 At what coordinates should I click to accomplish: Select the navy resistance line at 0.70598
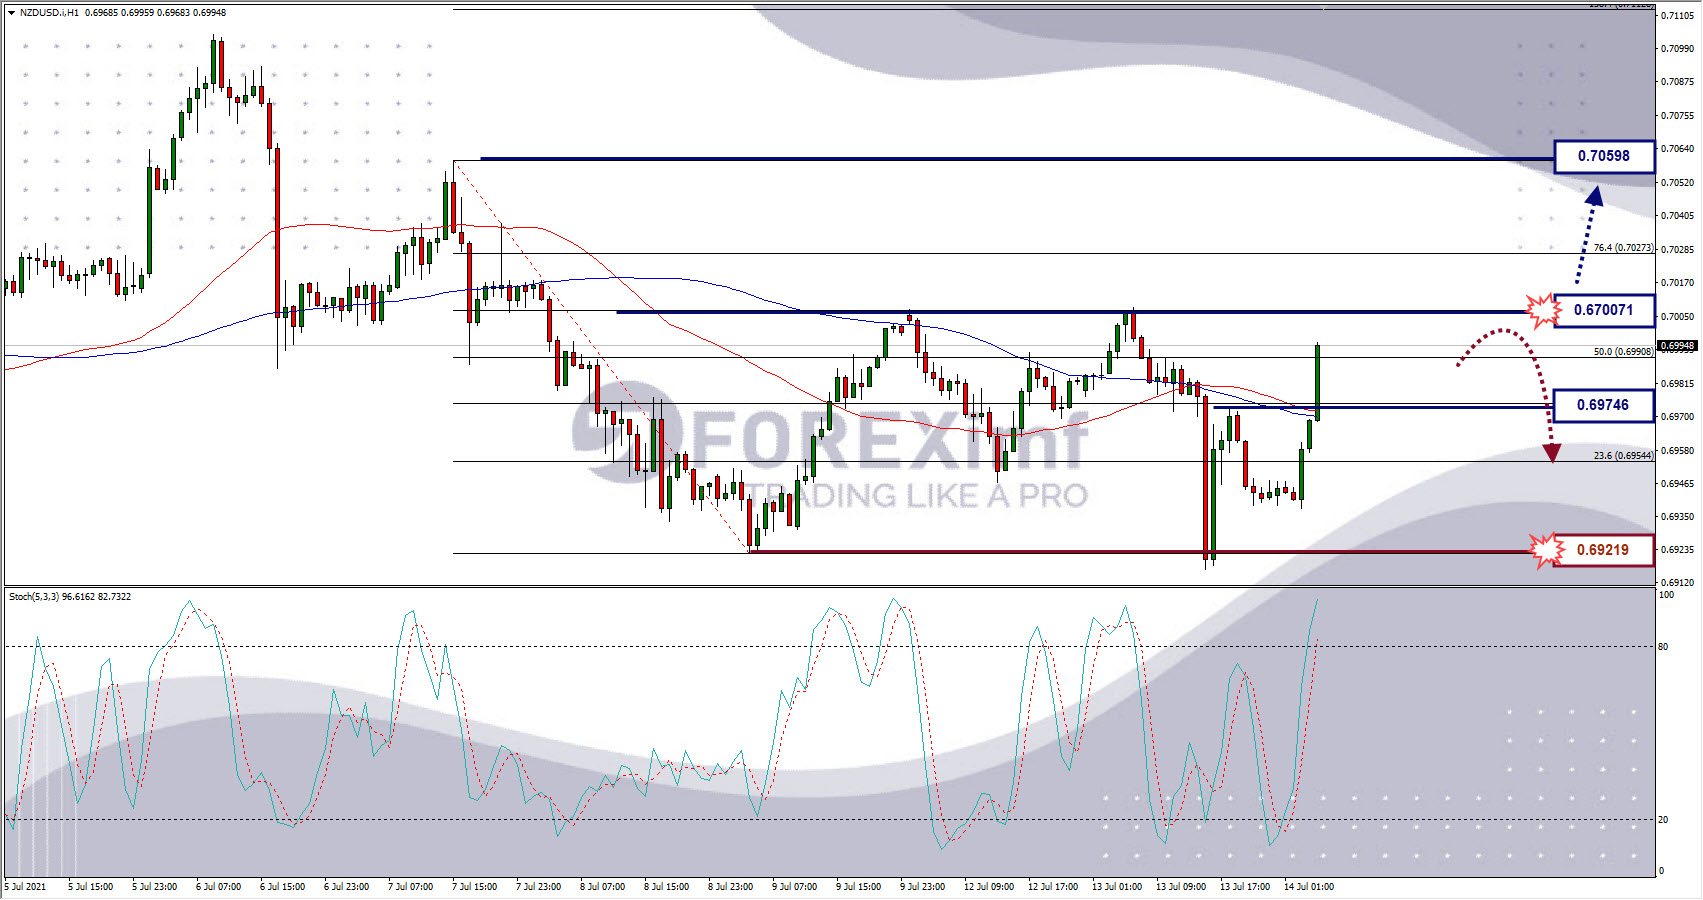[x=1017, y=158]
